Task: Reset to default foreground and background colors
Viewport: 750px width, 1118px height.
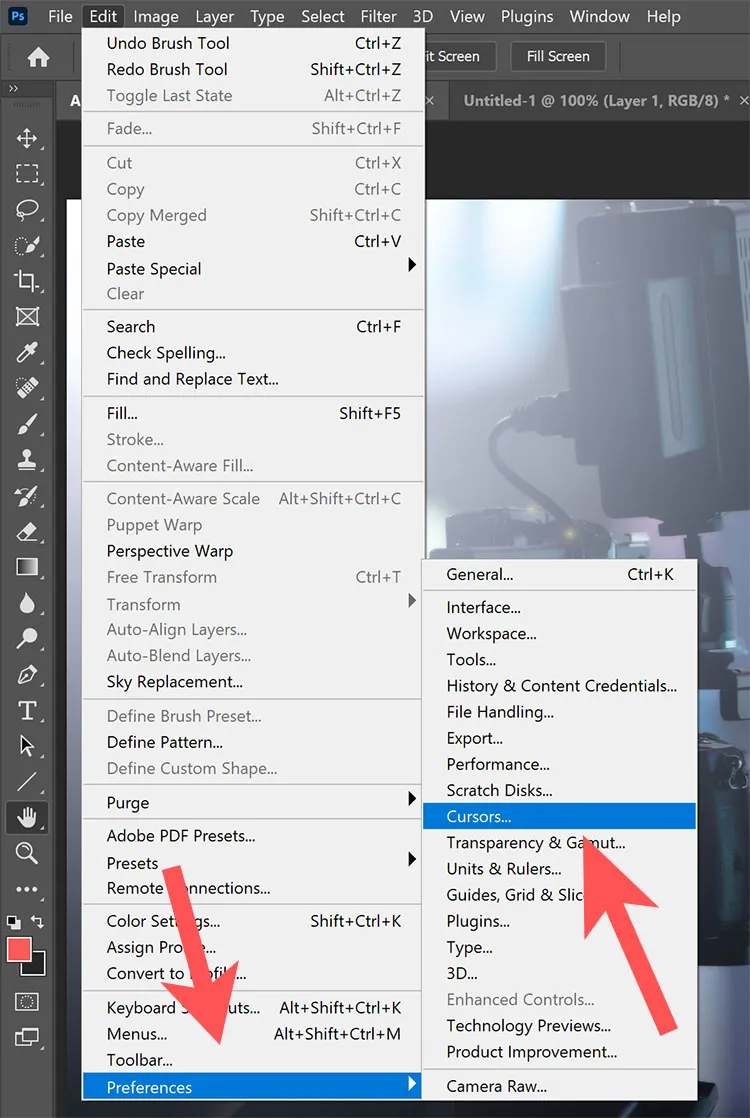Action: (14, 922)
